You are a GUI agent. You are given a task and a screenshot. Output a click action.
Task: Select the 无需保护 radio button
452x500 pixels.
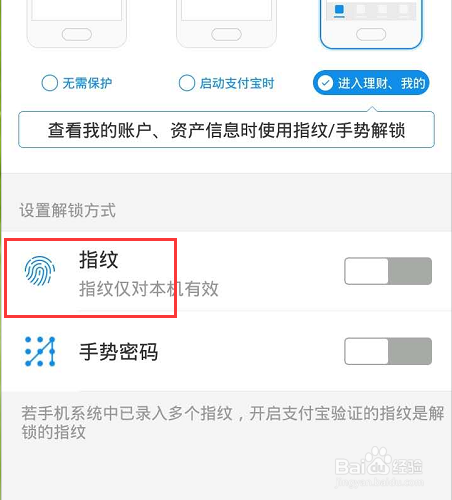[x=77, y=83]
